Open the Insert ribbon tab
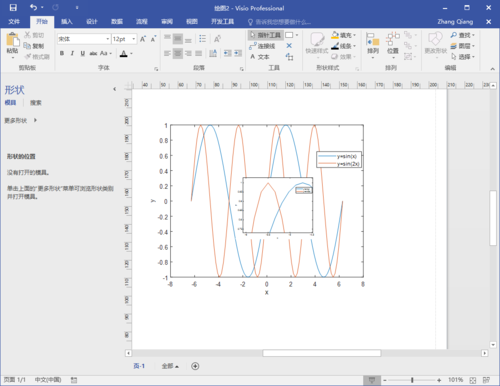The height and width of the screenshot is (386, 500). coord(66,22)
